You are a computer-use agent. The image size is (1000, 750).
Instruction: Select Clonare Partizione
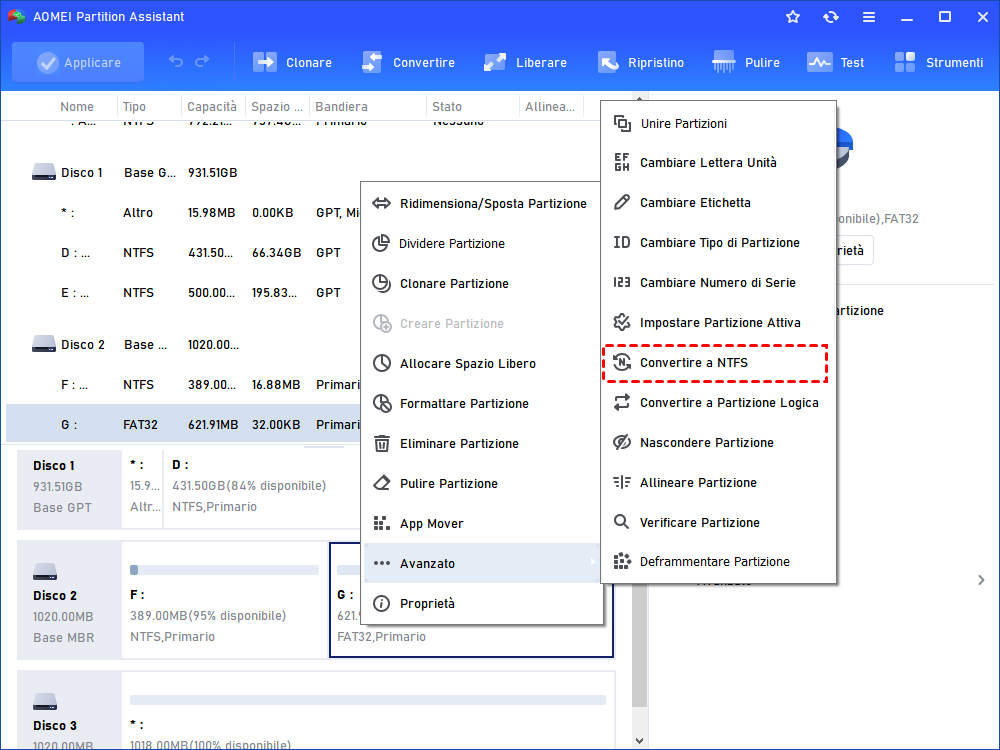point(482,284)
